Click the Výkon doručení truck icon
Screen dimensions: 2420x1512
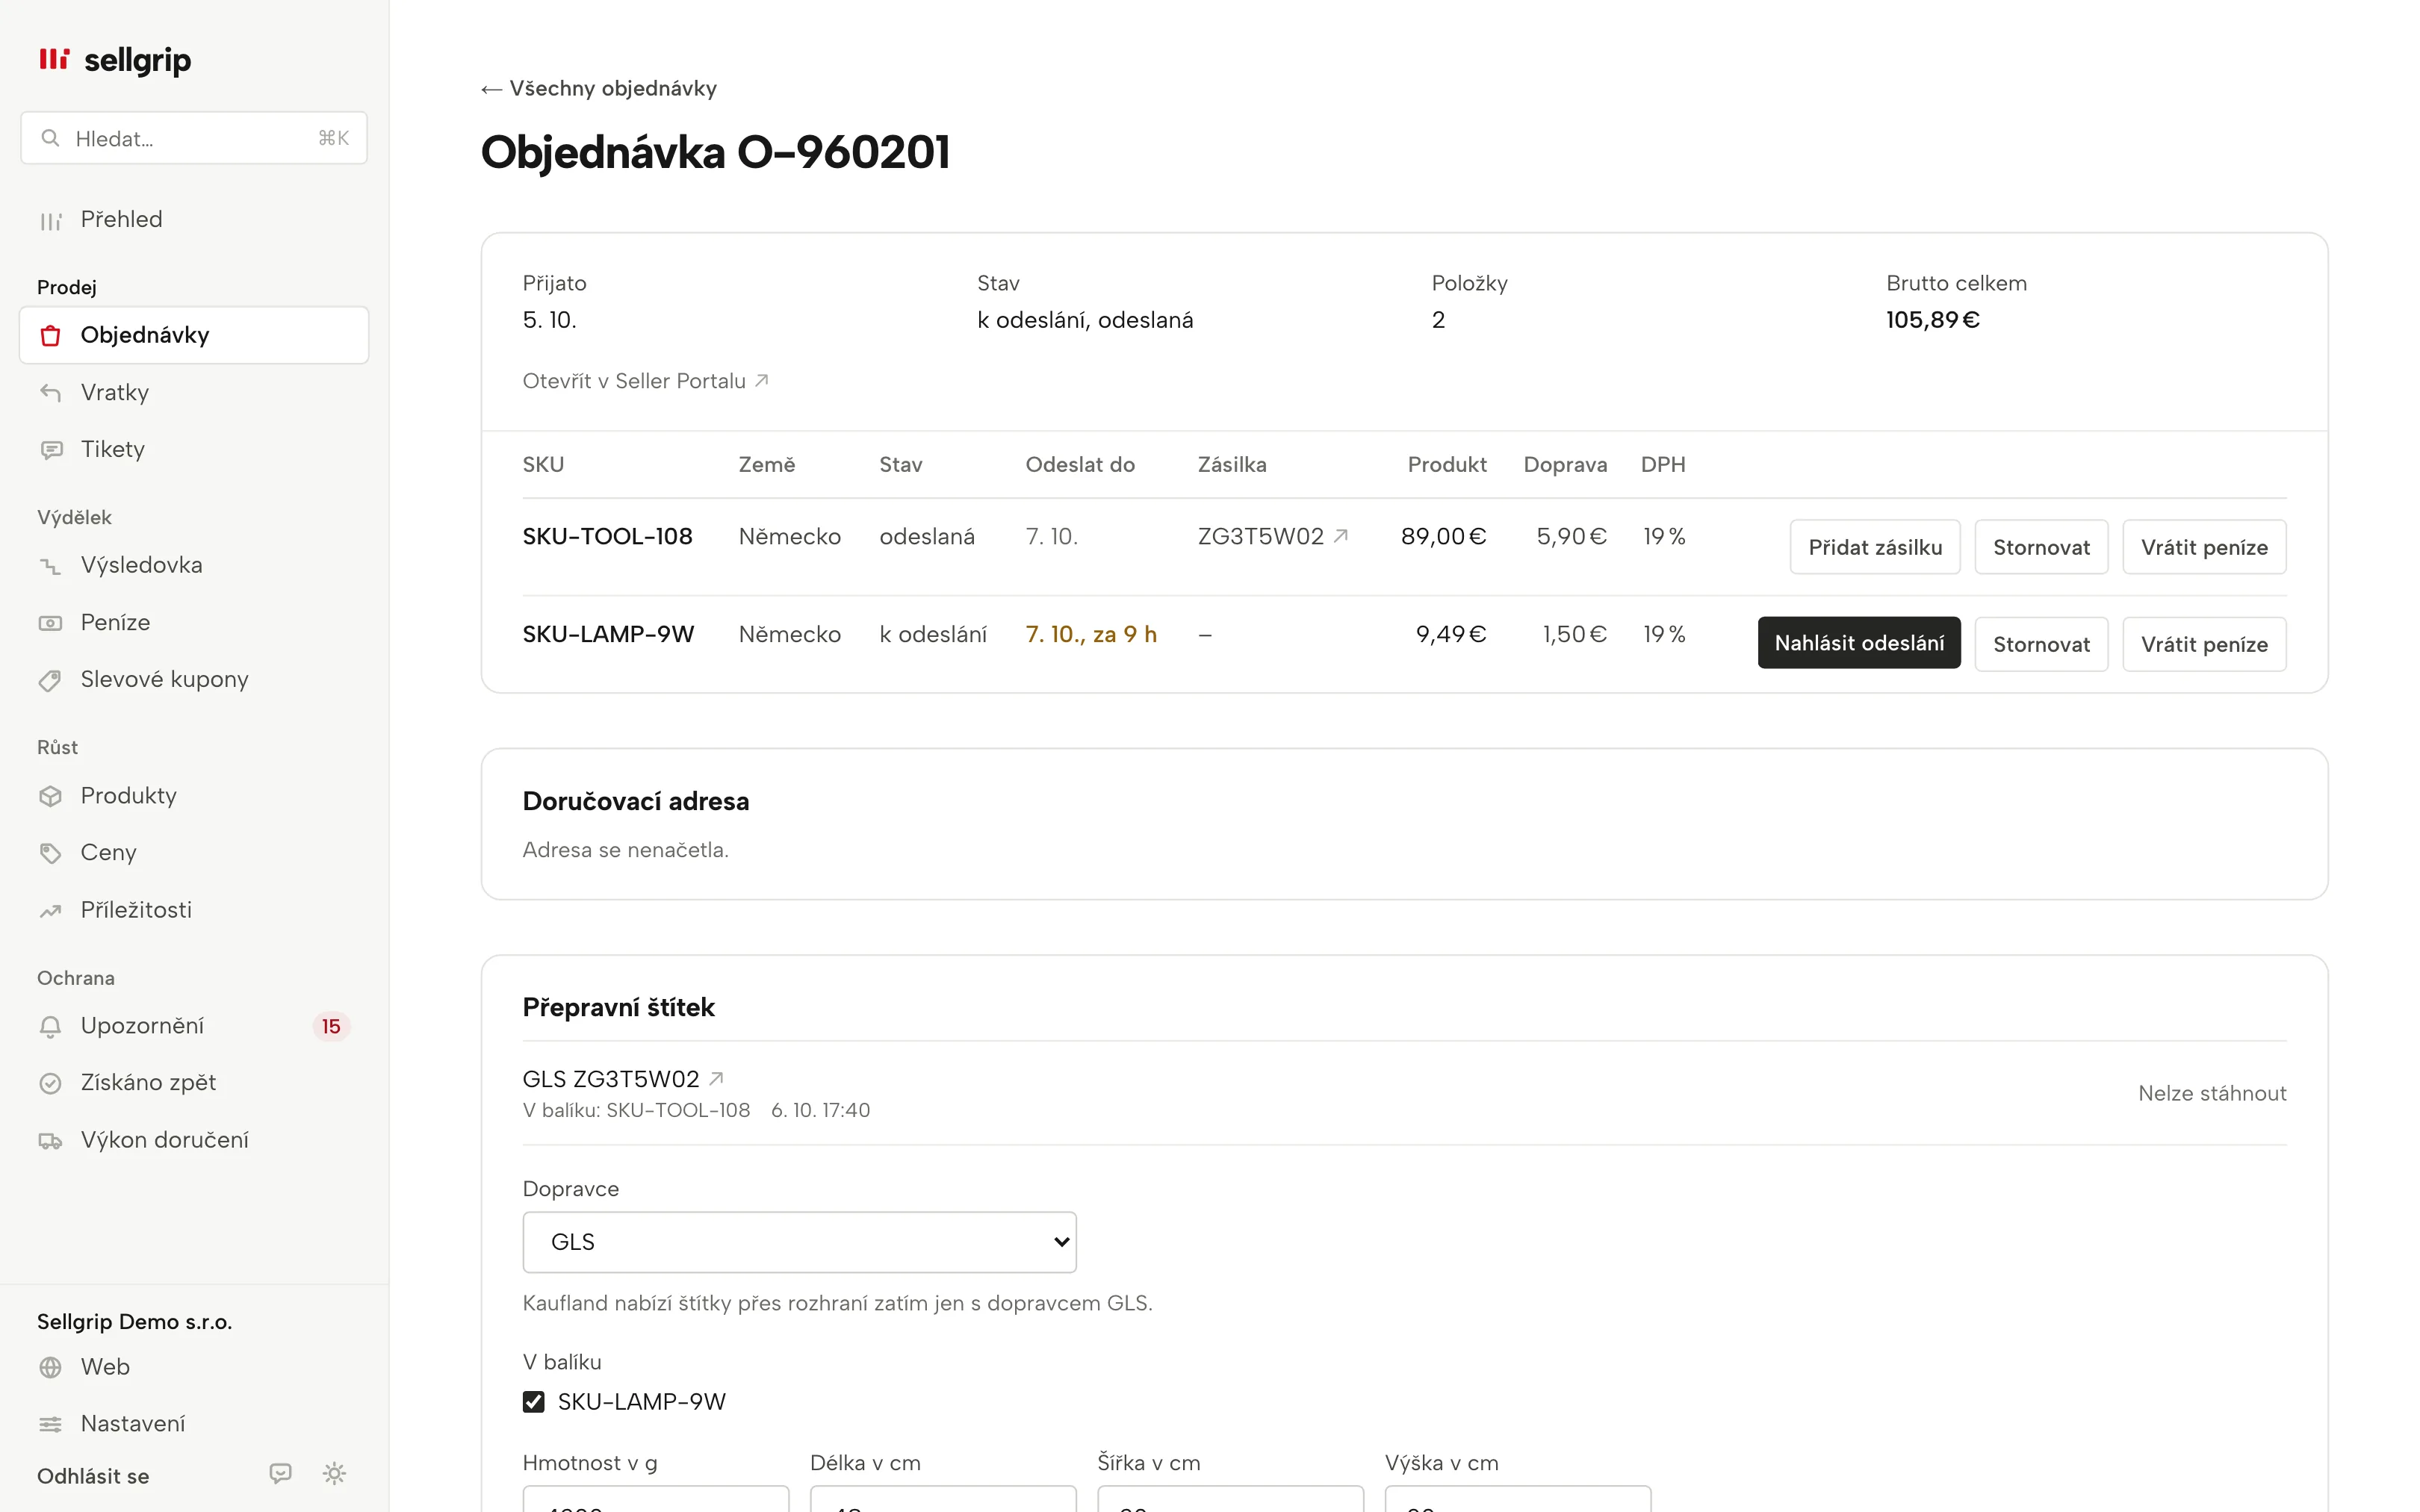50,1141
